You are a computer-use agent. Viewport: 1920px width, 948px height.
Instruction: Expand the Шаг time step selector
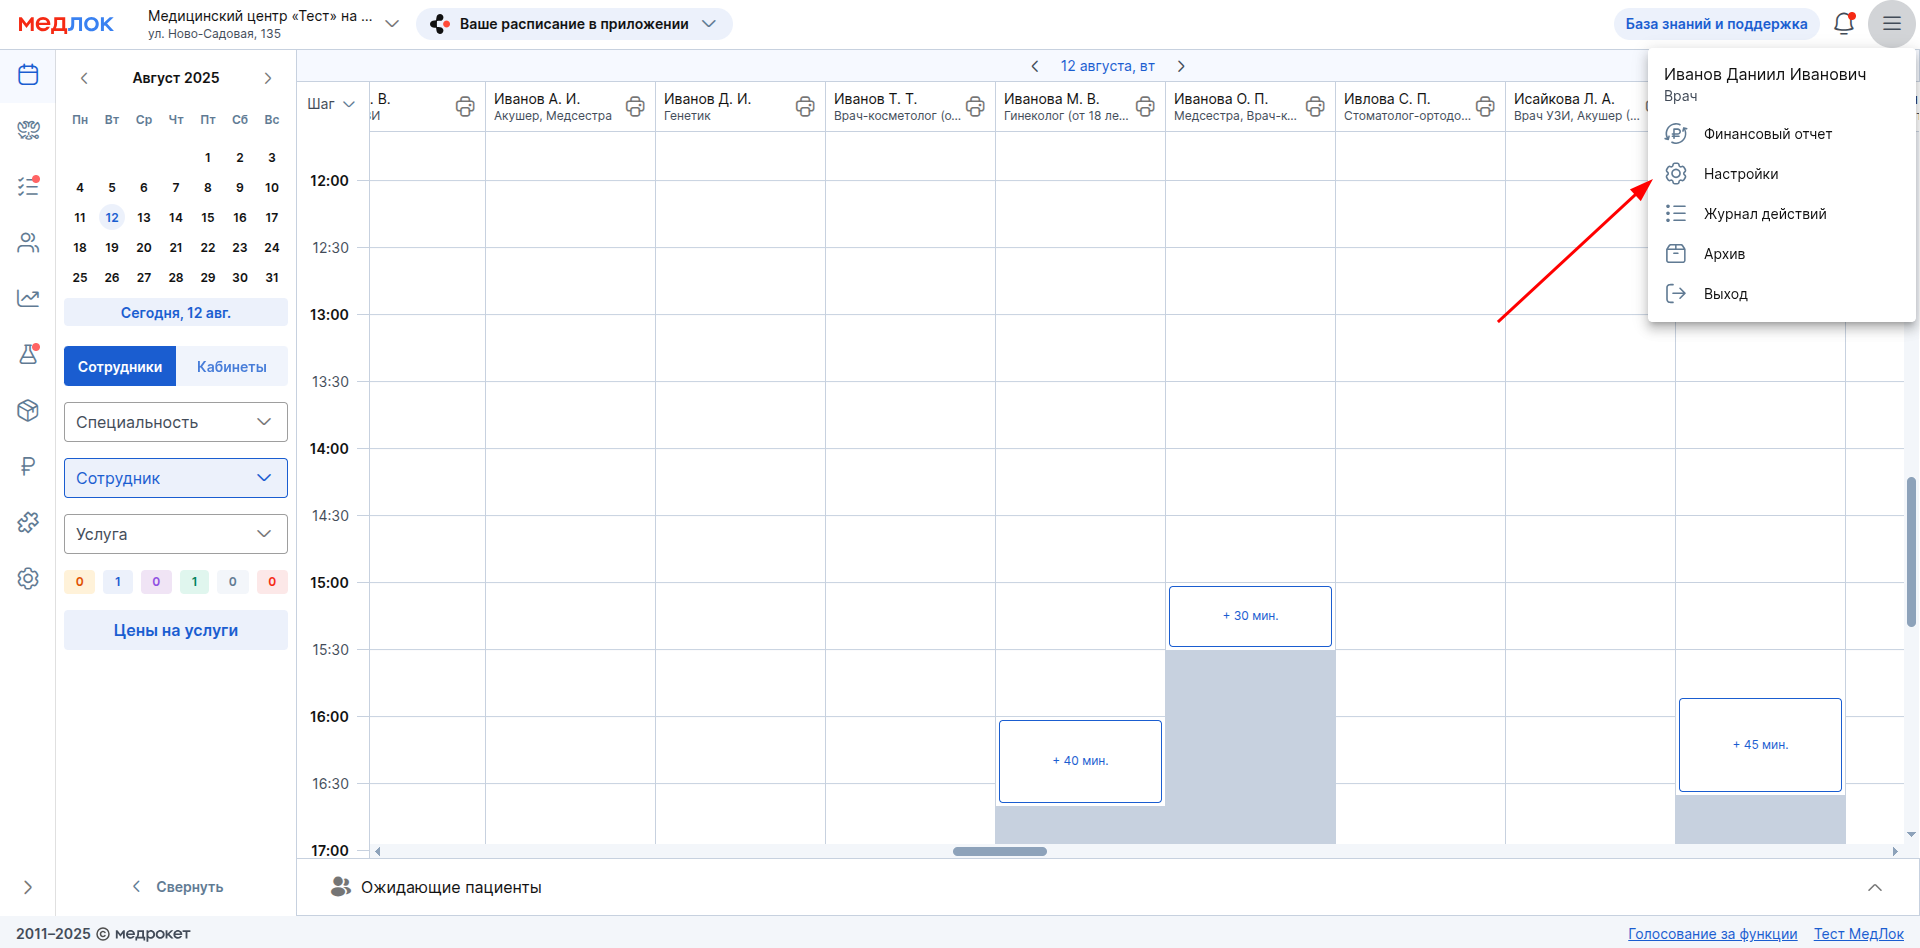pos(331,104)
